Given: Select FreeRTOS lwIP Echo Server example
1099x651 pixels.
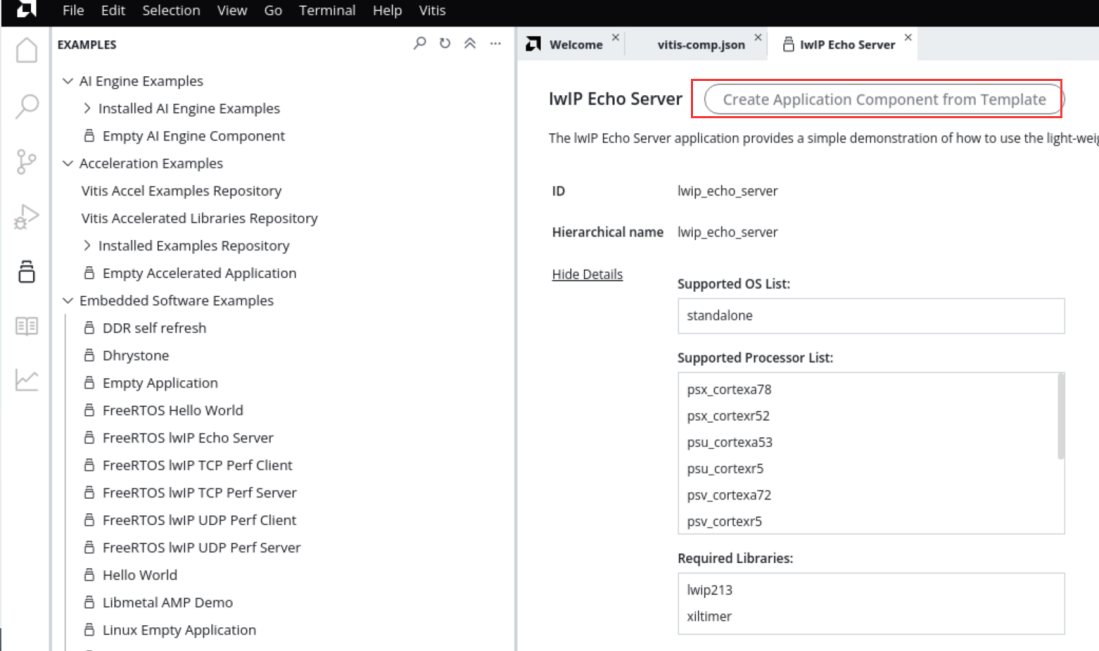Looking at the screenshot, I should click(188, 437).
